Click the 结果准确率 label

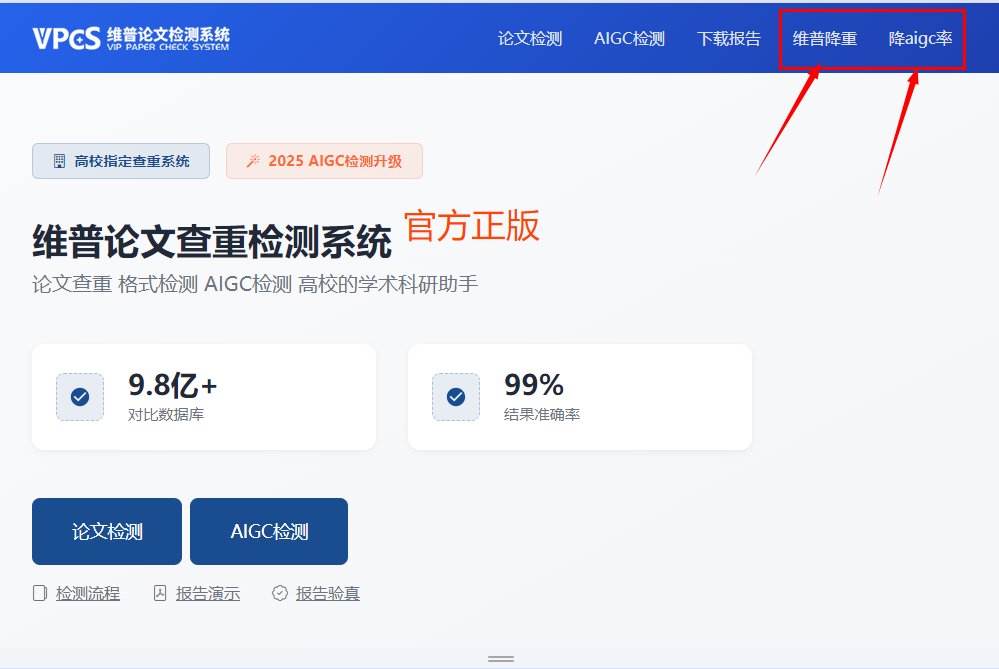point(542,415)
